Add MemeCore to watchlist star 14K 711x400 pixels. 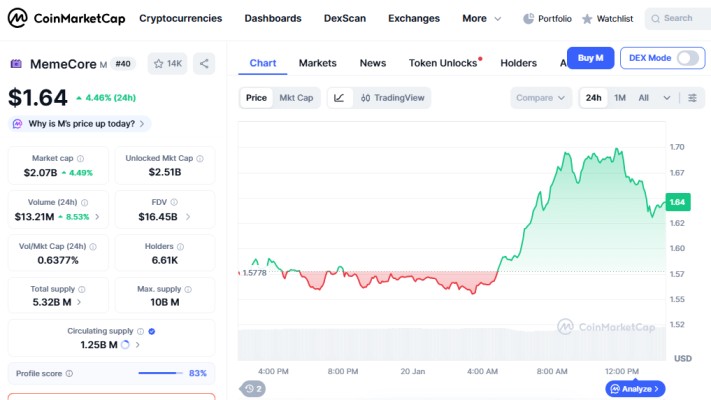[167, 63]
